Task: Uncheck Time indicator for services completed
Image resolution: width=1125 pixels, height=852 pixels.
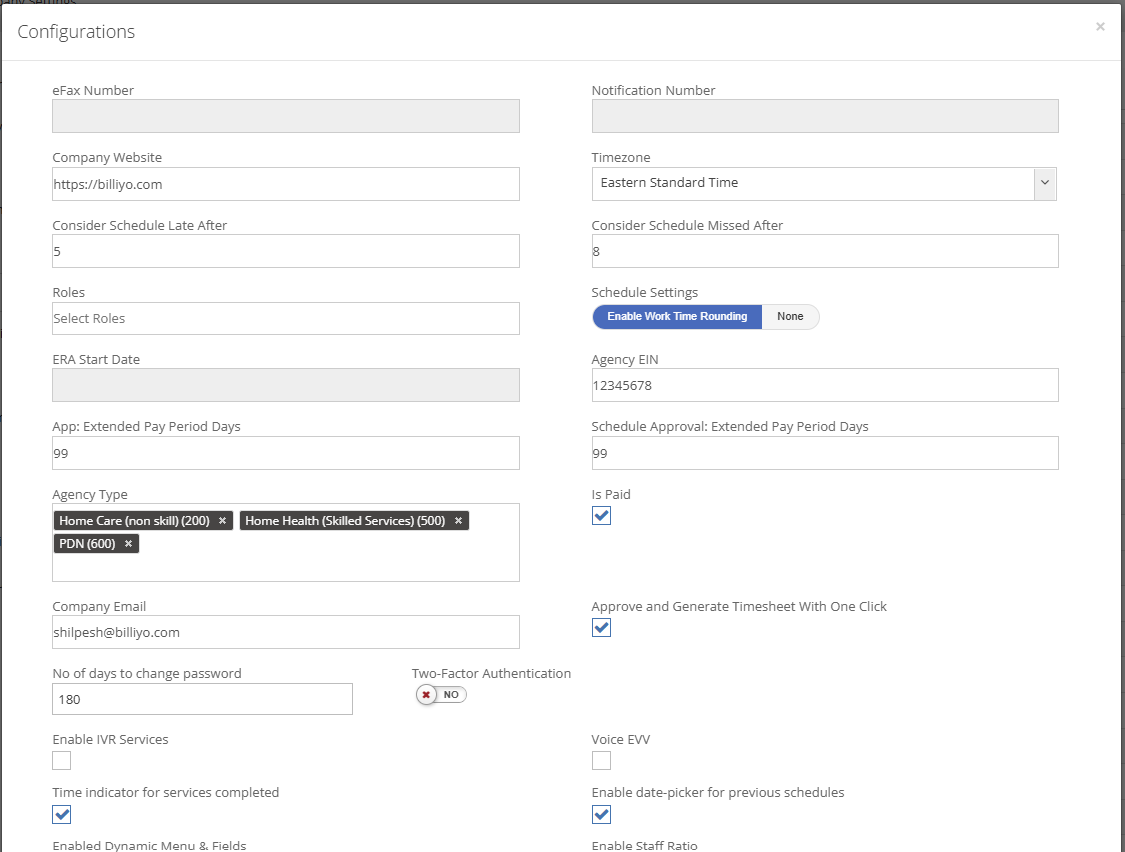Action: point(62,814)
